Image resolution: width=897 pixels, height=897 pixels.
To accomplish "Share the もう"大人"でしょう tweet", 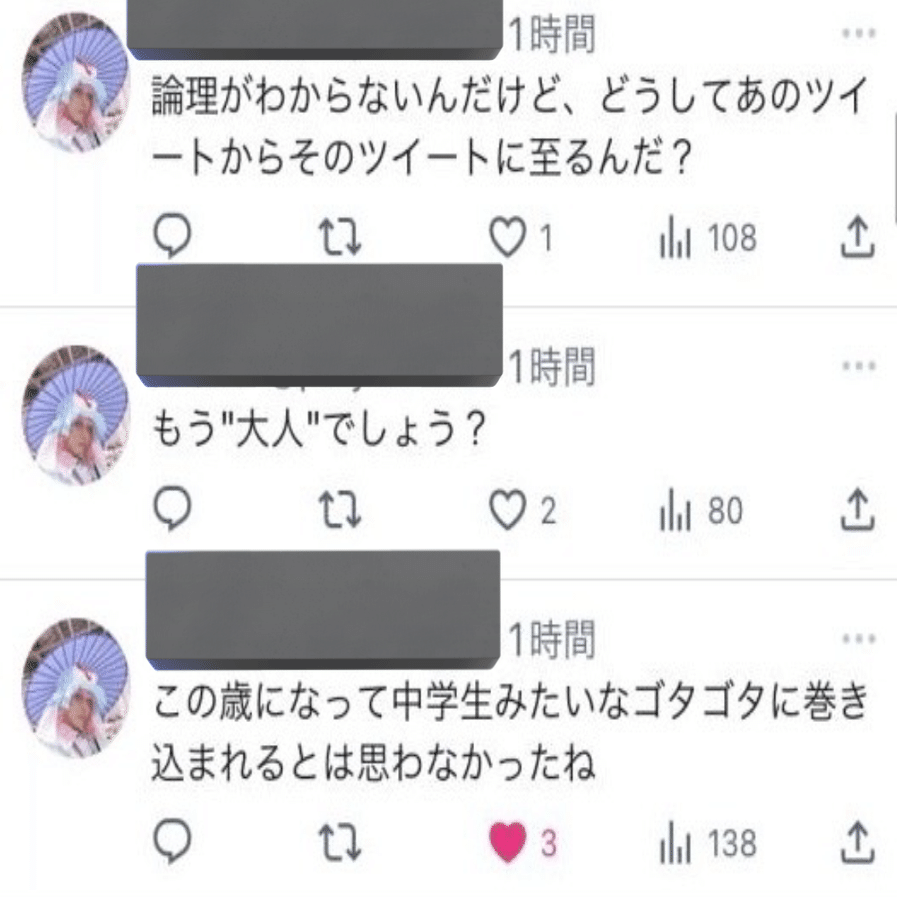I will [x=857, y=511].
